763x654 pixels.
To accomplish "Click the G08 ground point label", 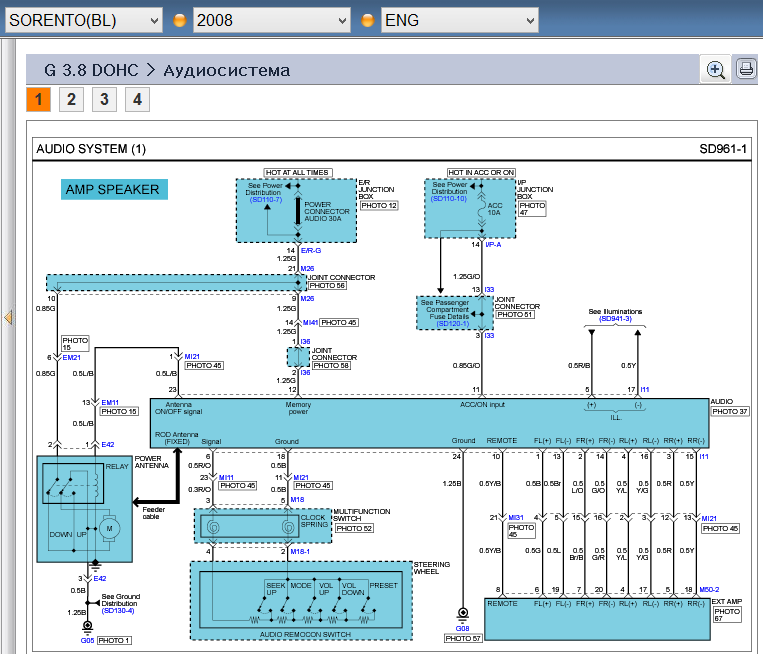I will pyautogui.click(x=463, y=629).
